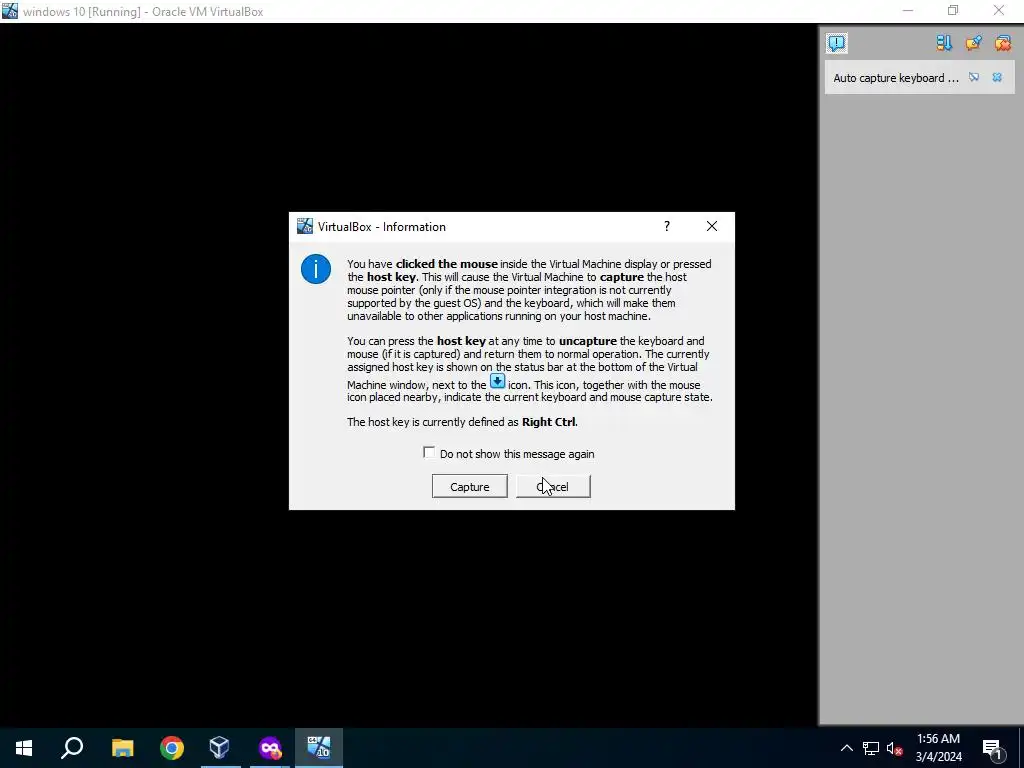The image size is (1024, 768).
Task: Expand the 'Auto capture keyboard' notification details arrow
Action: tap(974, 77)
